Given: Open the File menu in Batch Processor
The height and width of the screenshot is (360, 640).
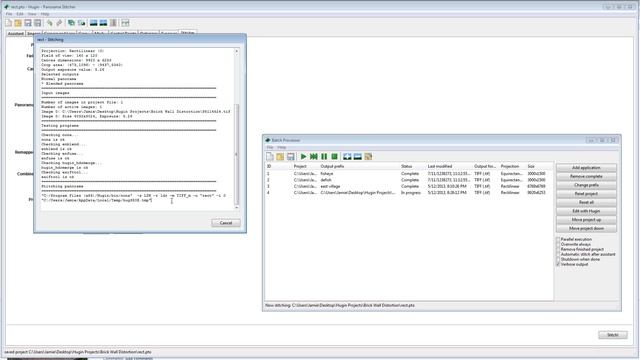Looking at the screenshot, I should coord(270,147).
